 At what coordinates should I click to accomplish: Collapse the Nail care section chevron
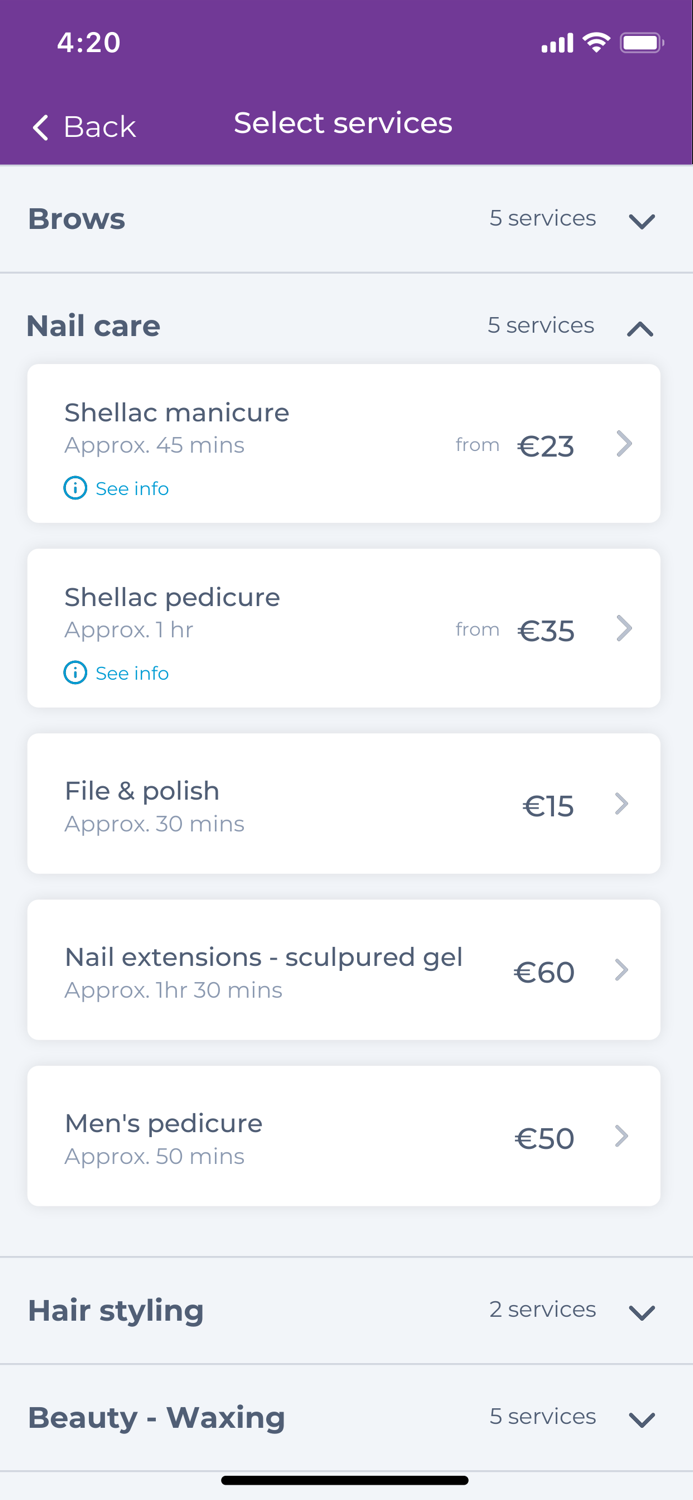[640, 328]
